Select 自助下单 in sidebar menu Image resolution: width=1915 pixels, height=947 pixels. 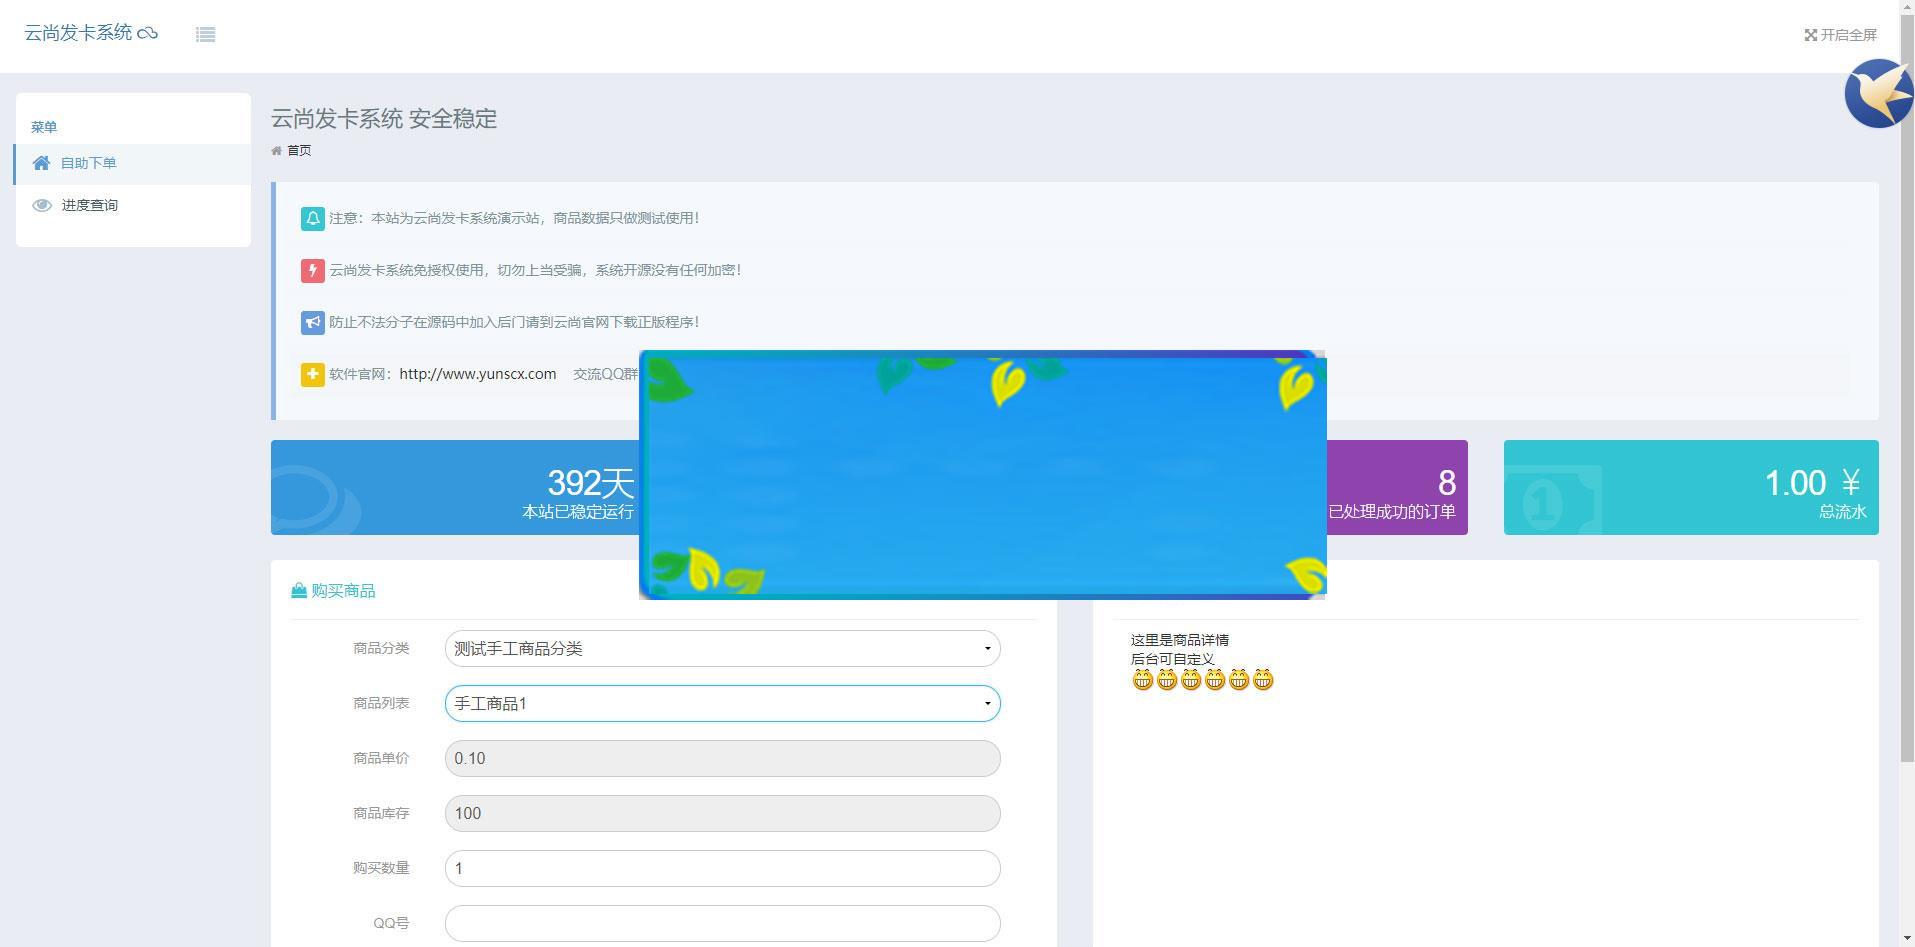click(89, 163)
